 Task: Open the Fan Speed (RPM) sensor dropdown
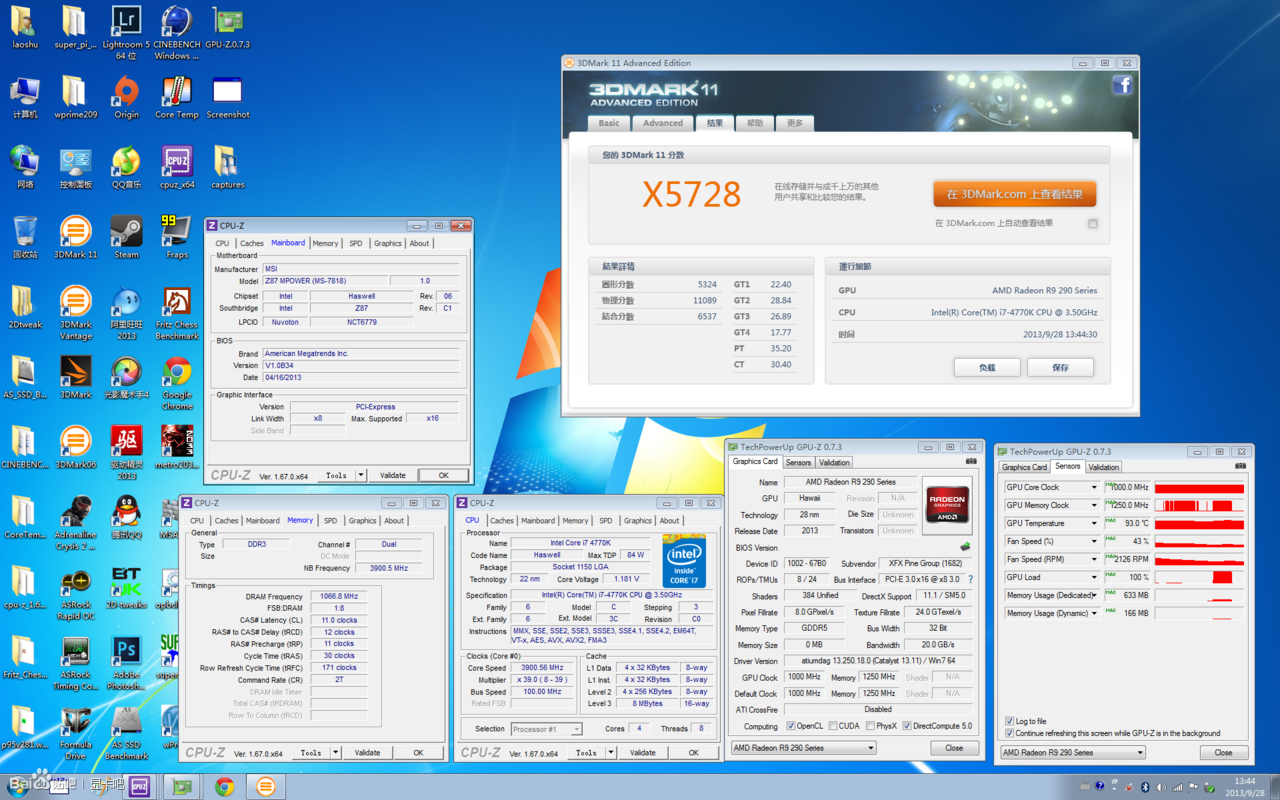[1093, 560]
